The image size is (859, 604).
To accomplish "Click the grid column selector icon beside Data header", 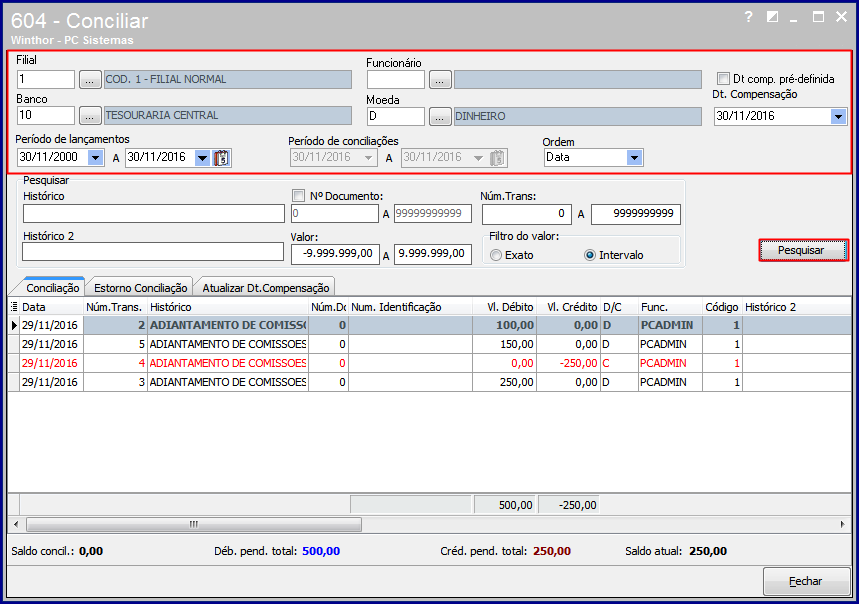I will coord(14,307).
